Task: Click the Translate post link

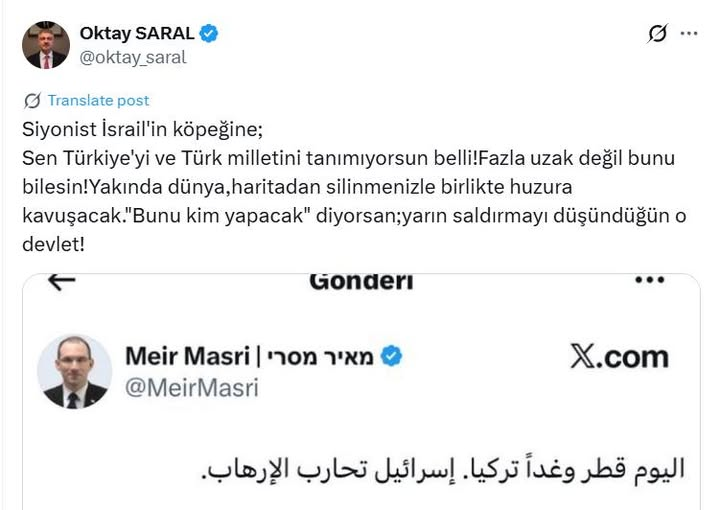Action: click(x=98, y=100)
